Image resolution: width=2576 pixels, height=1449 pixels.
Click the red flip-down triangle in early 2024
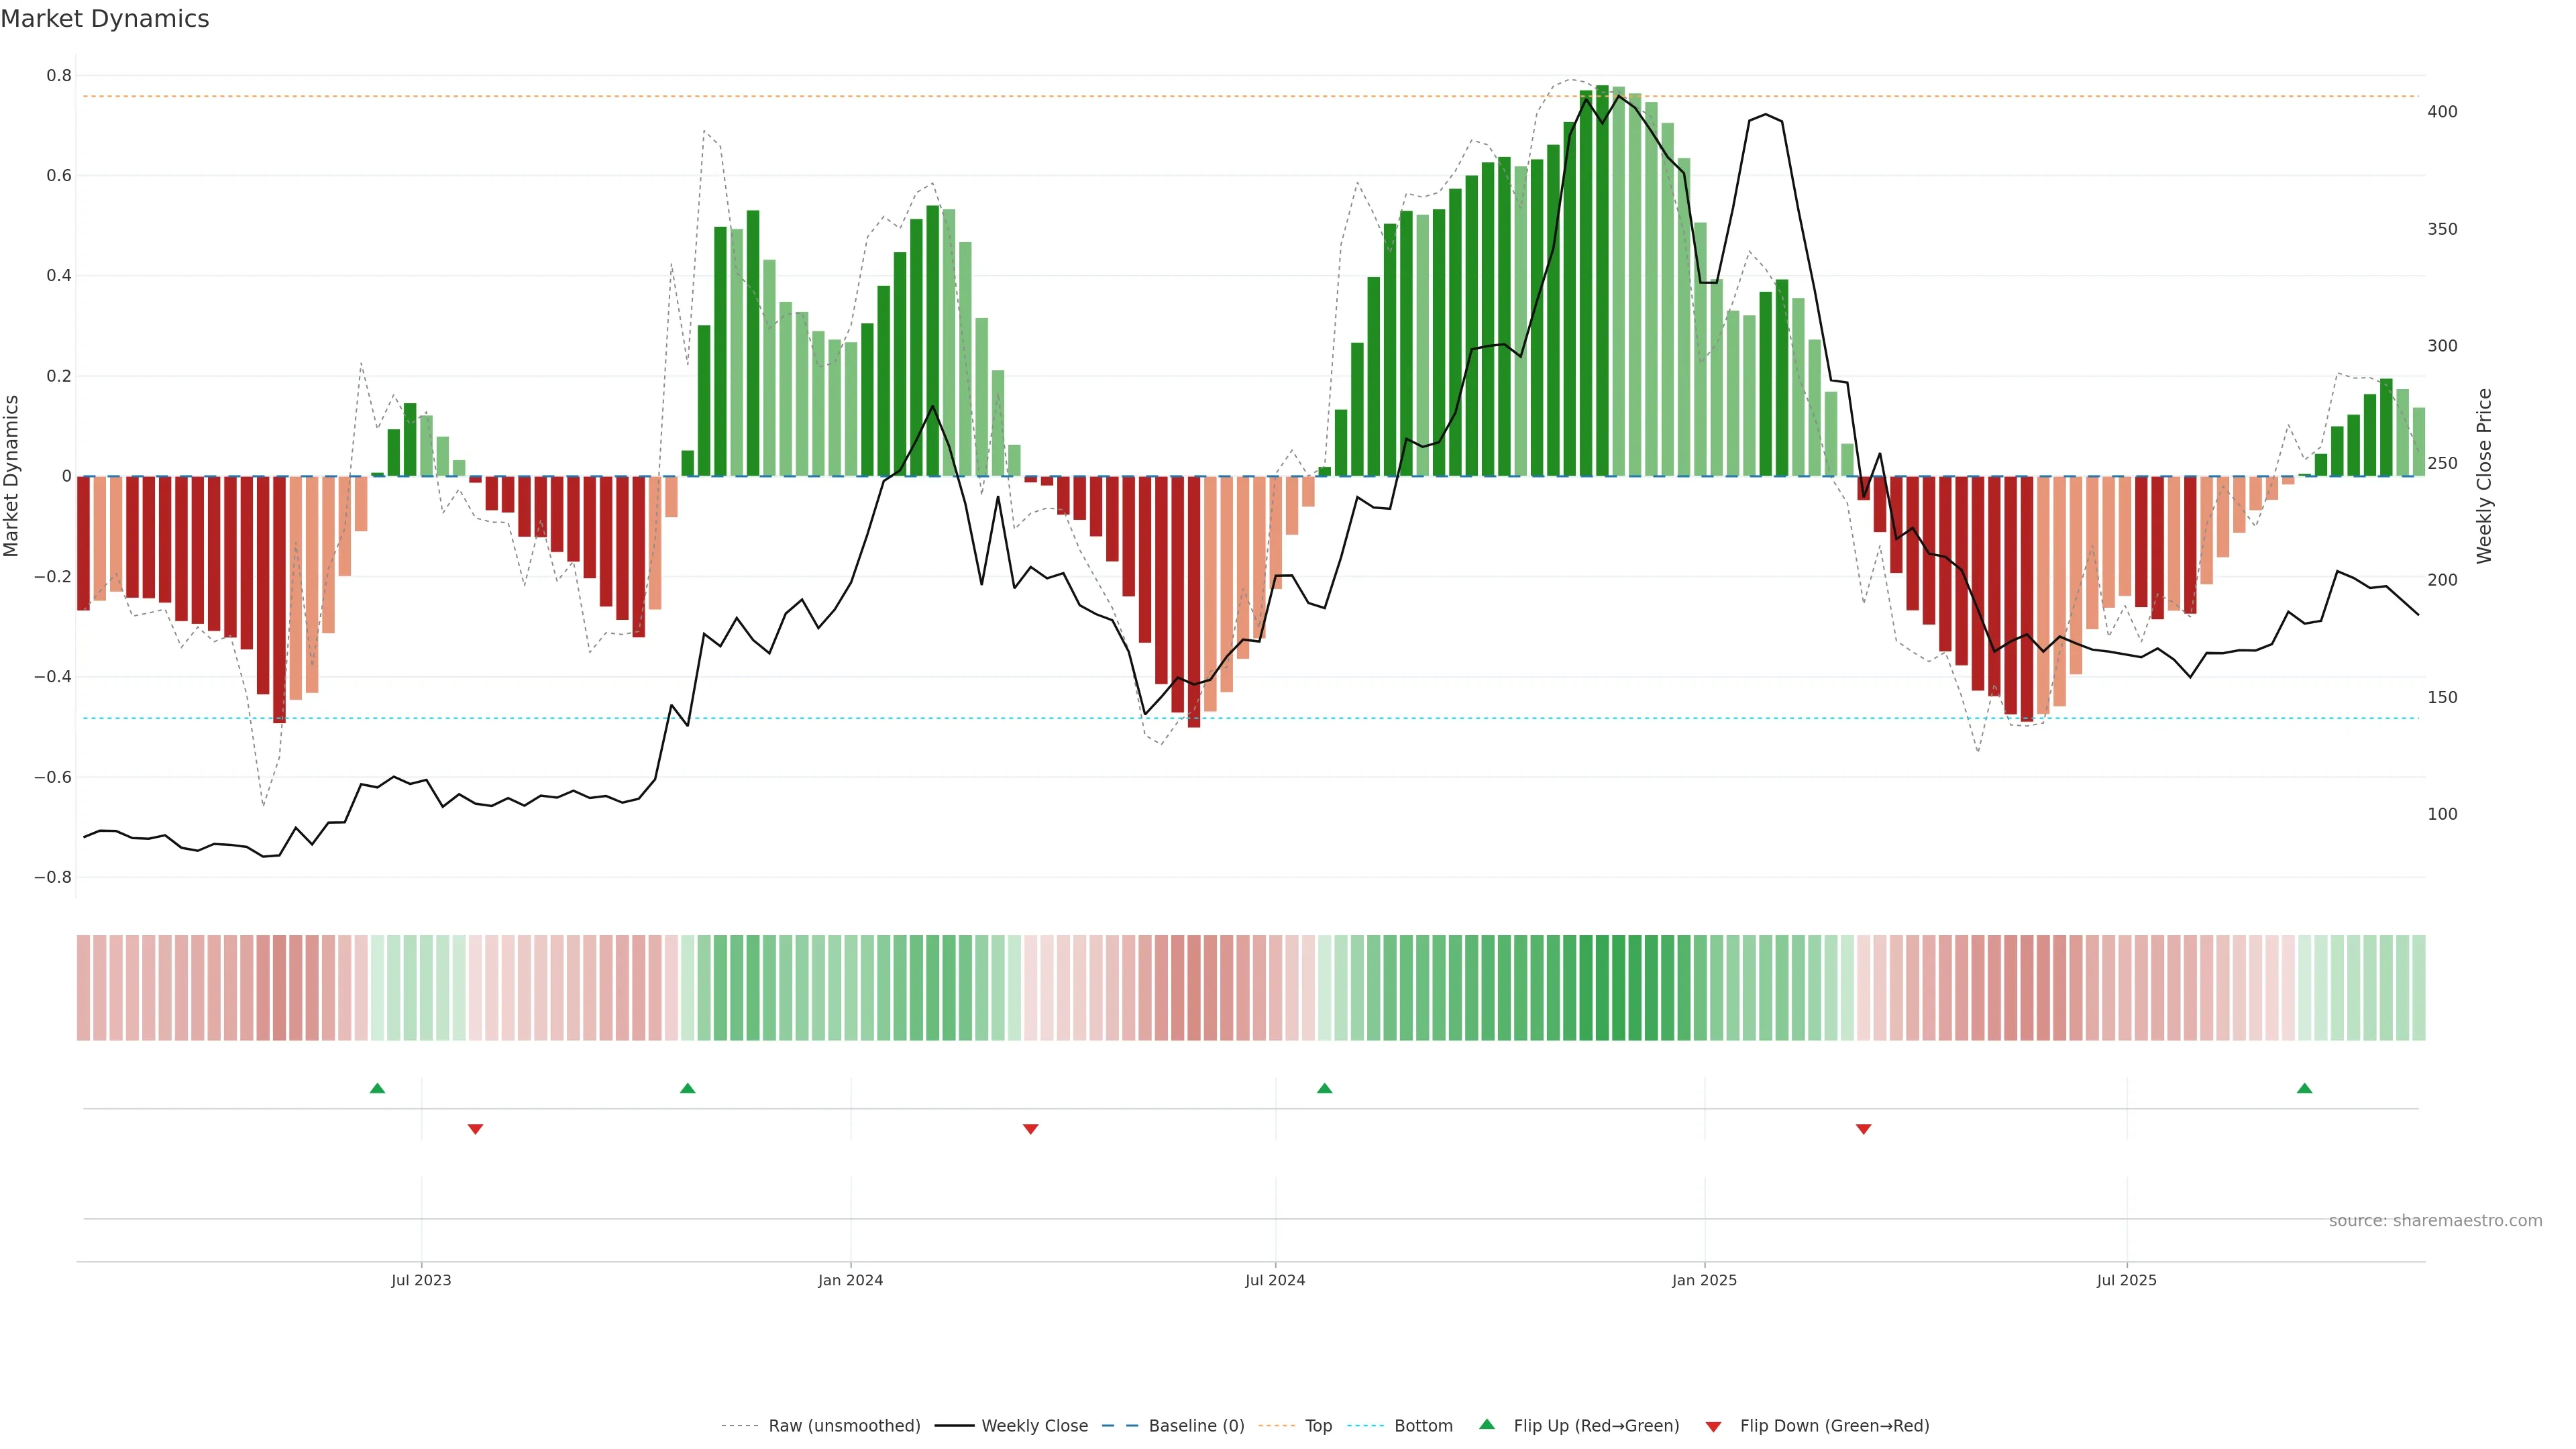[1030, 1129]
